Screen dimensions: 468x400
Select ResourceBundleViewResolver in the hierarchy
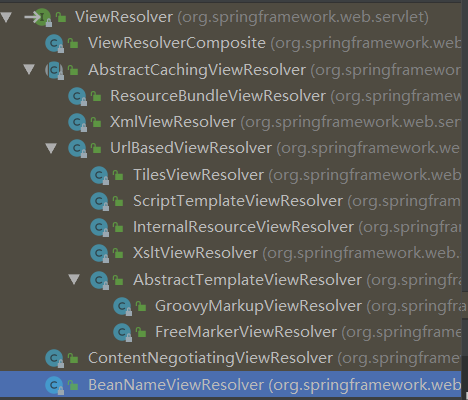tap(218, 96)
